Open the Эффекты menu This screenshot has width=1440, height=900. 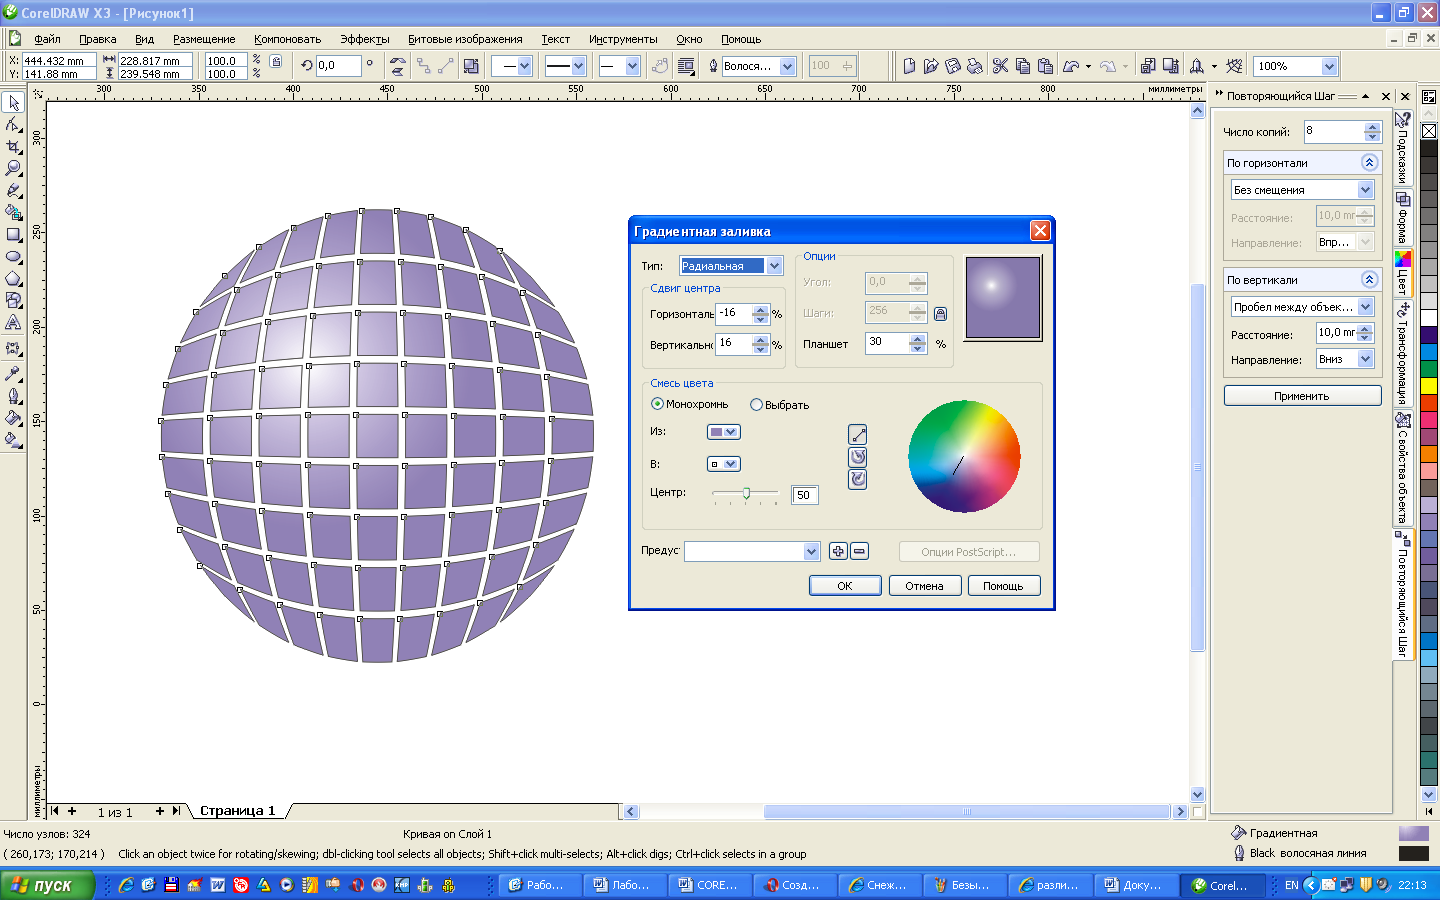pyautogui.click(x=364, y=39)
